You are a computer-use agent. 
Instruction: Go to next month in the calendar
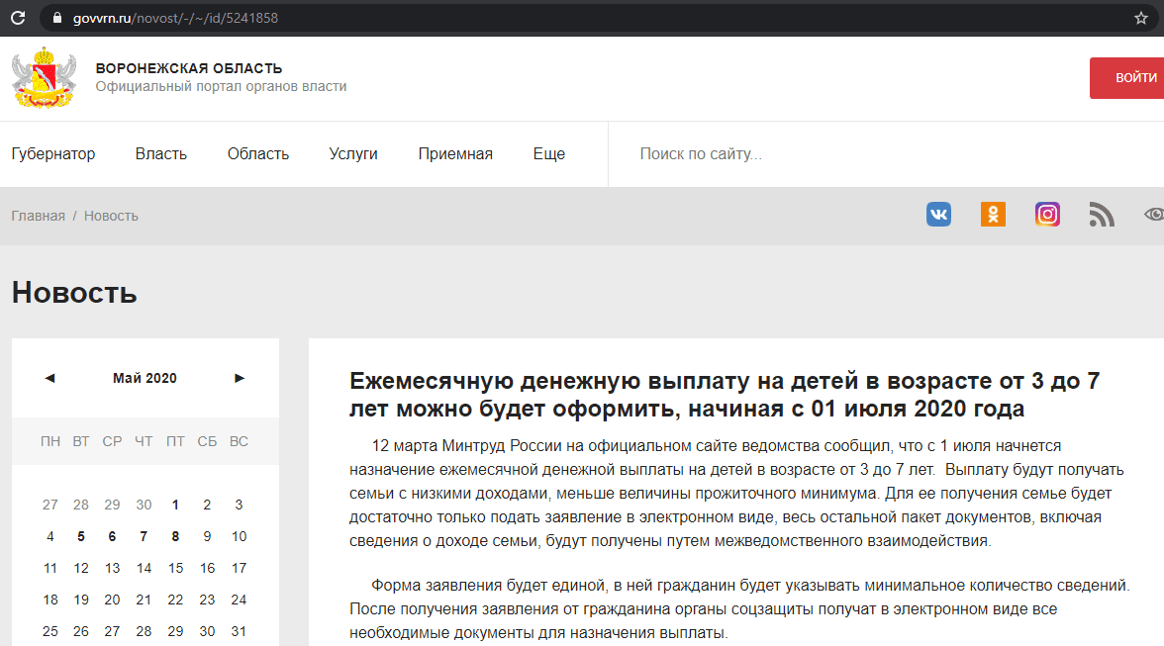pos(239,378)
